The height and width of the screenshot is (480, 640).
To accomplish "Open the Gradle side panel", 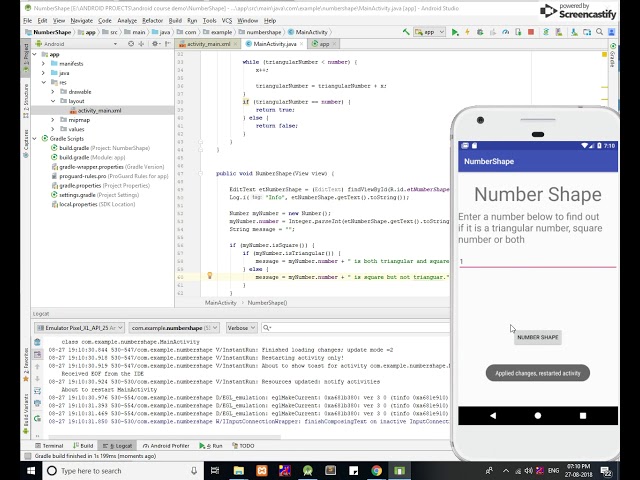I will pyautogui.click(x=612, y=55).
